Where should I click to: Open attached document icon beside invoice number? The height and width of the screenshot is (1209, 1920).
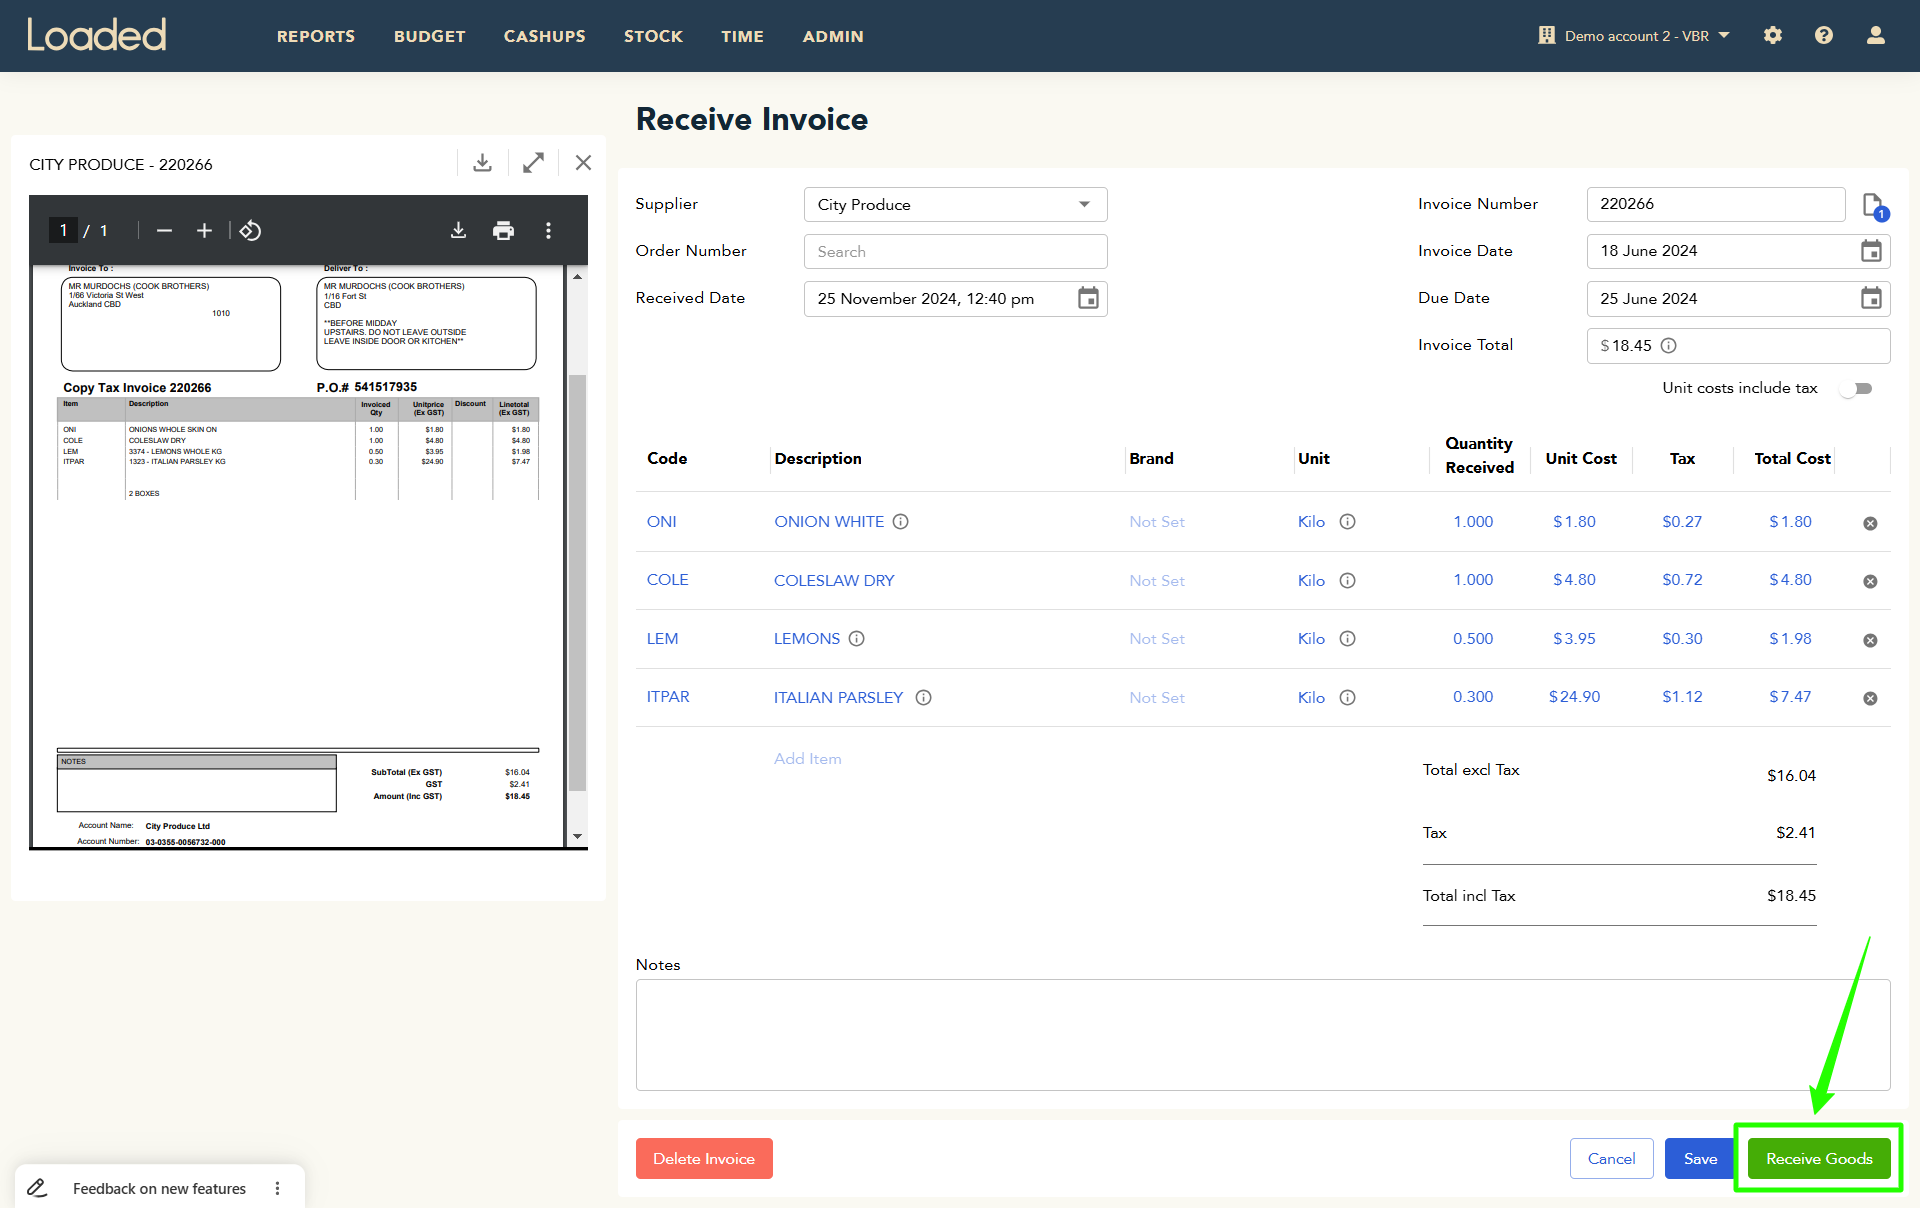point(1874,207)
